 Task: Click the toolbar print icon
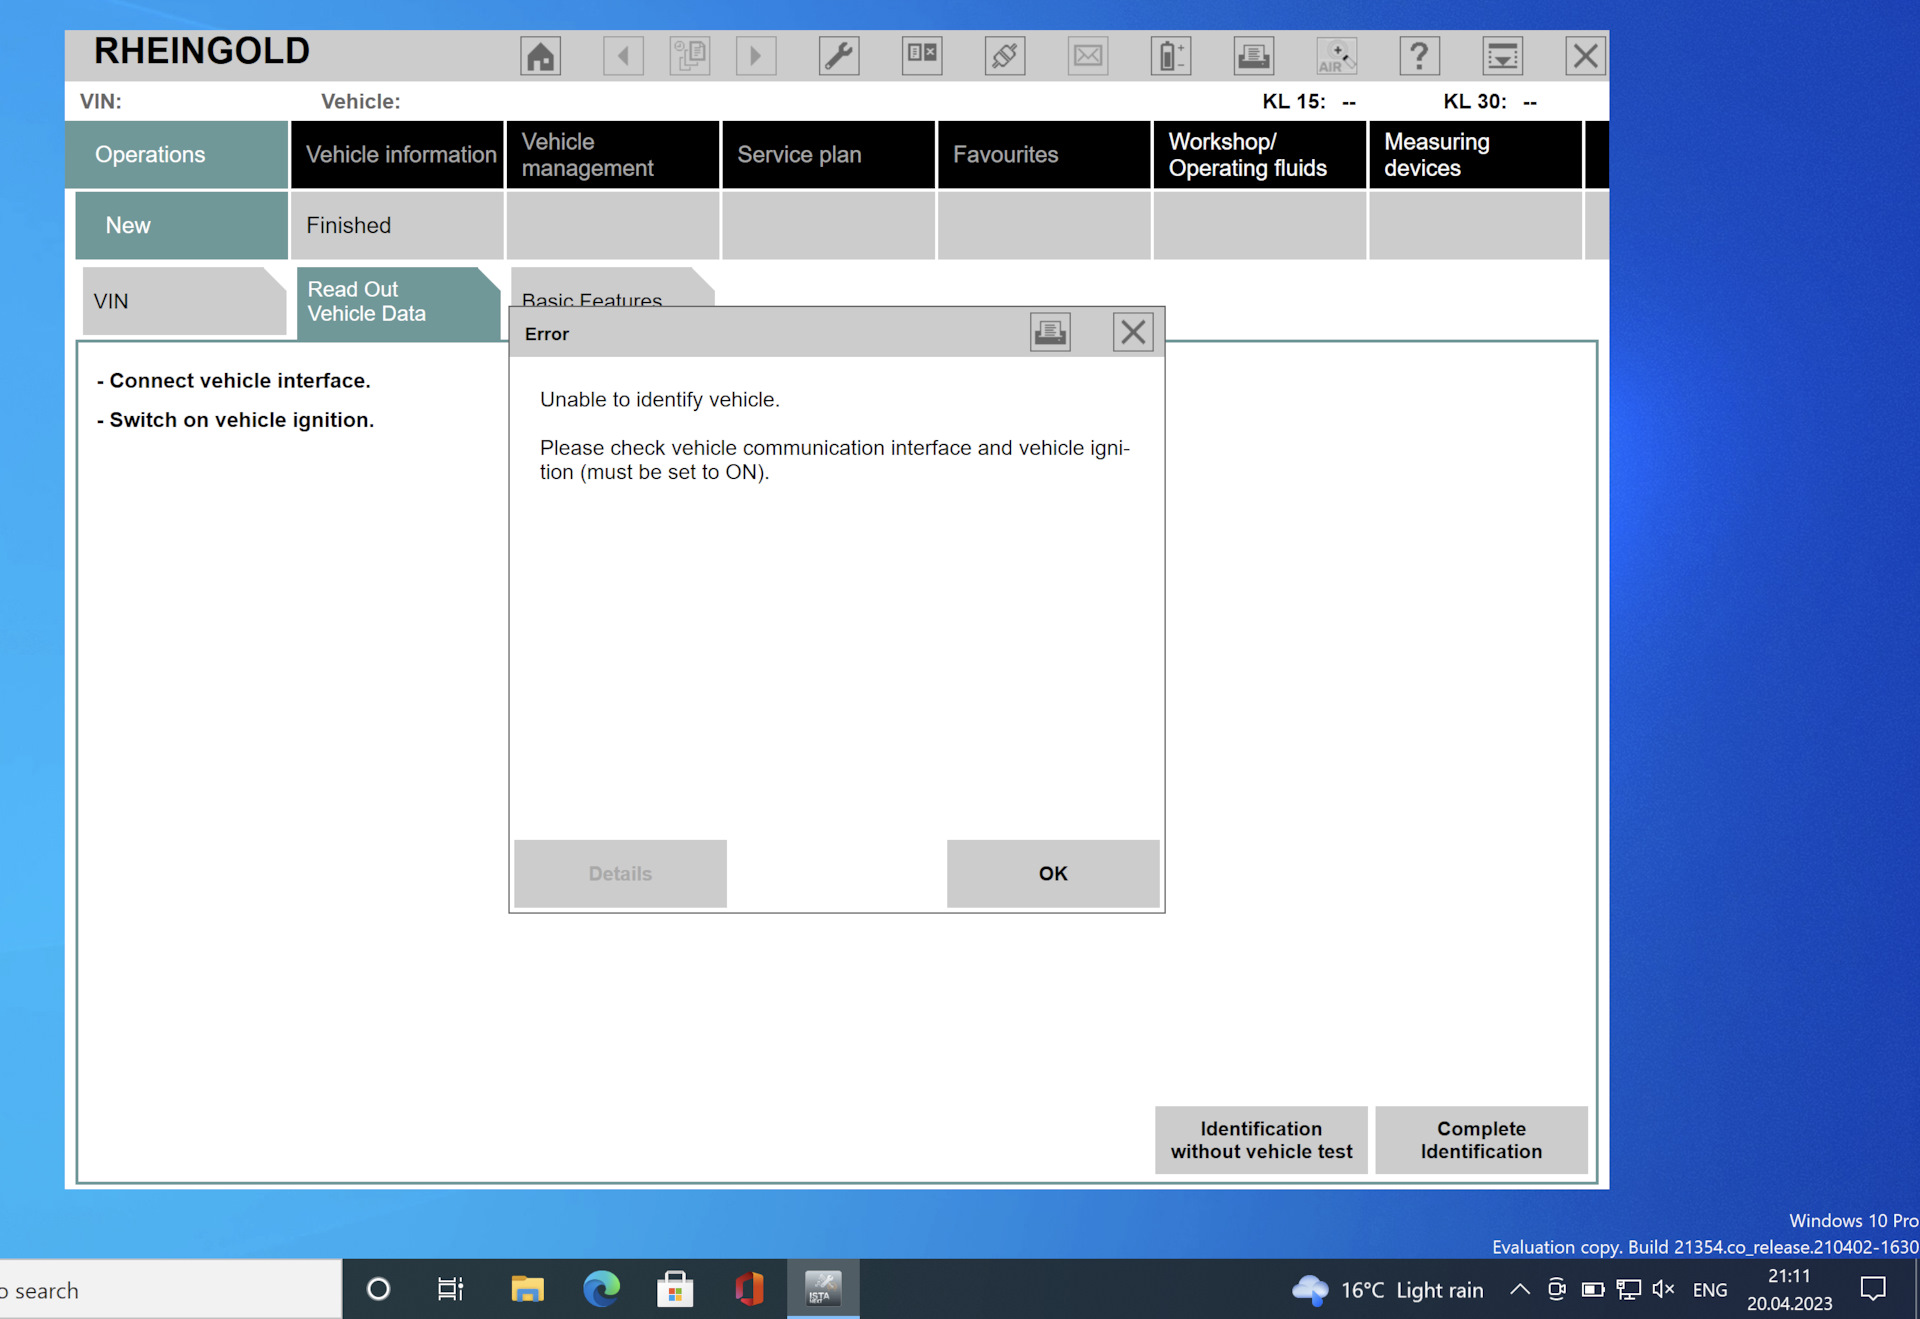1254,56
